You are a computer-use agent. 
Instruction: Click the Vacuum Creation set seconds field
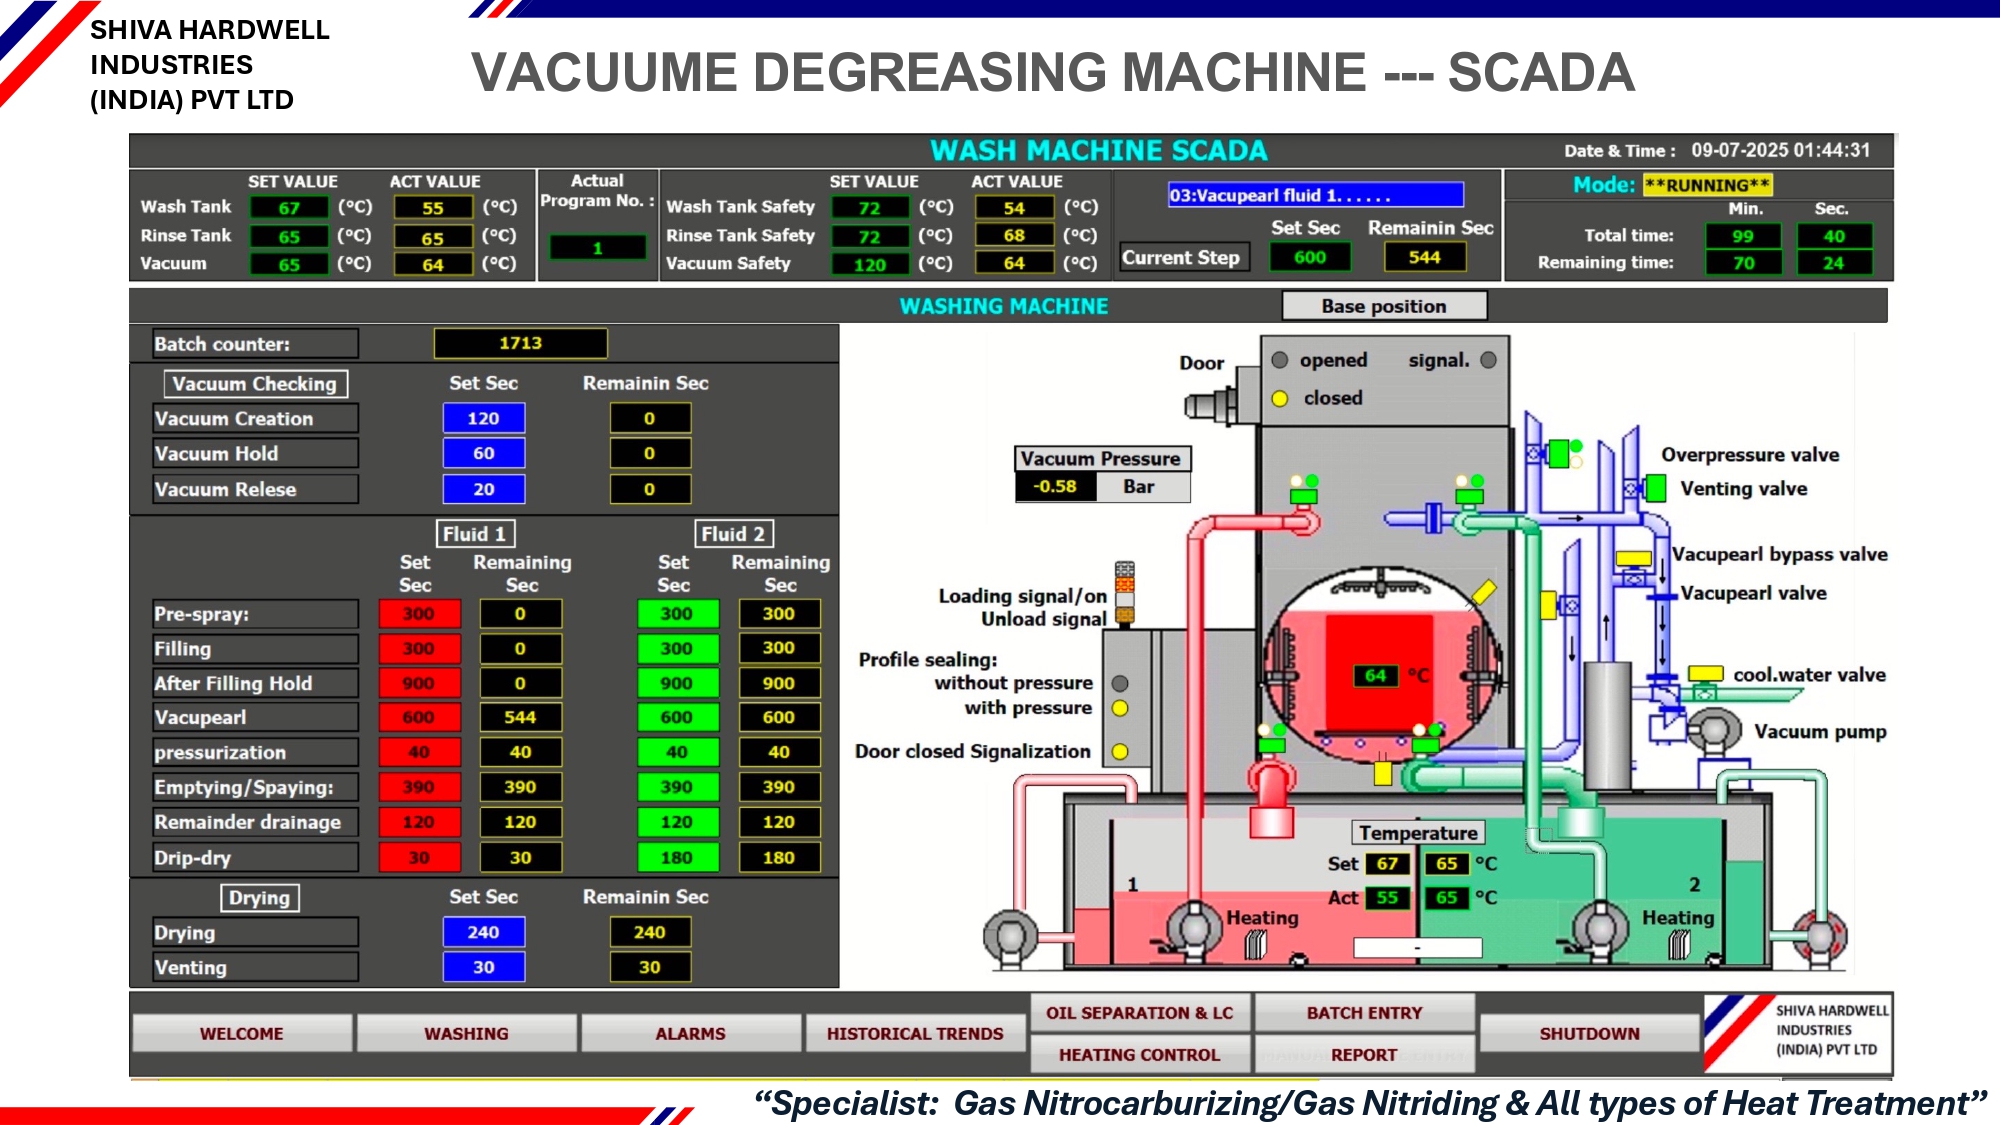pos(483,418)
